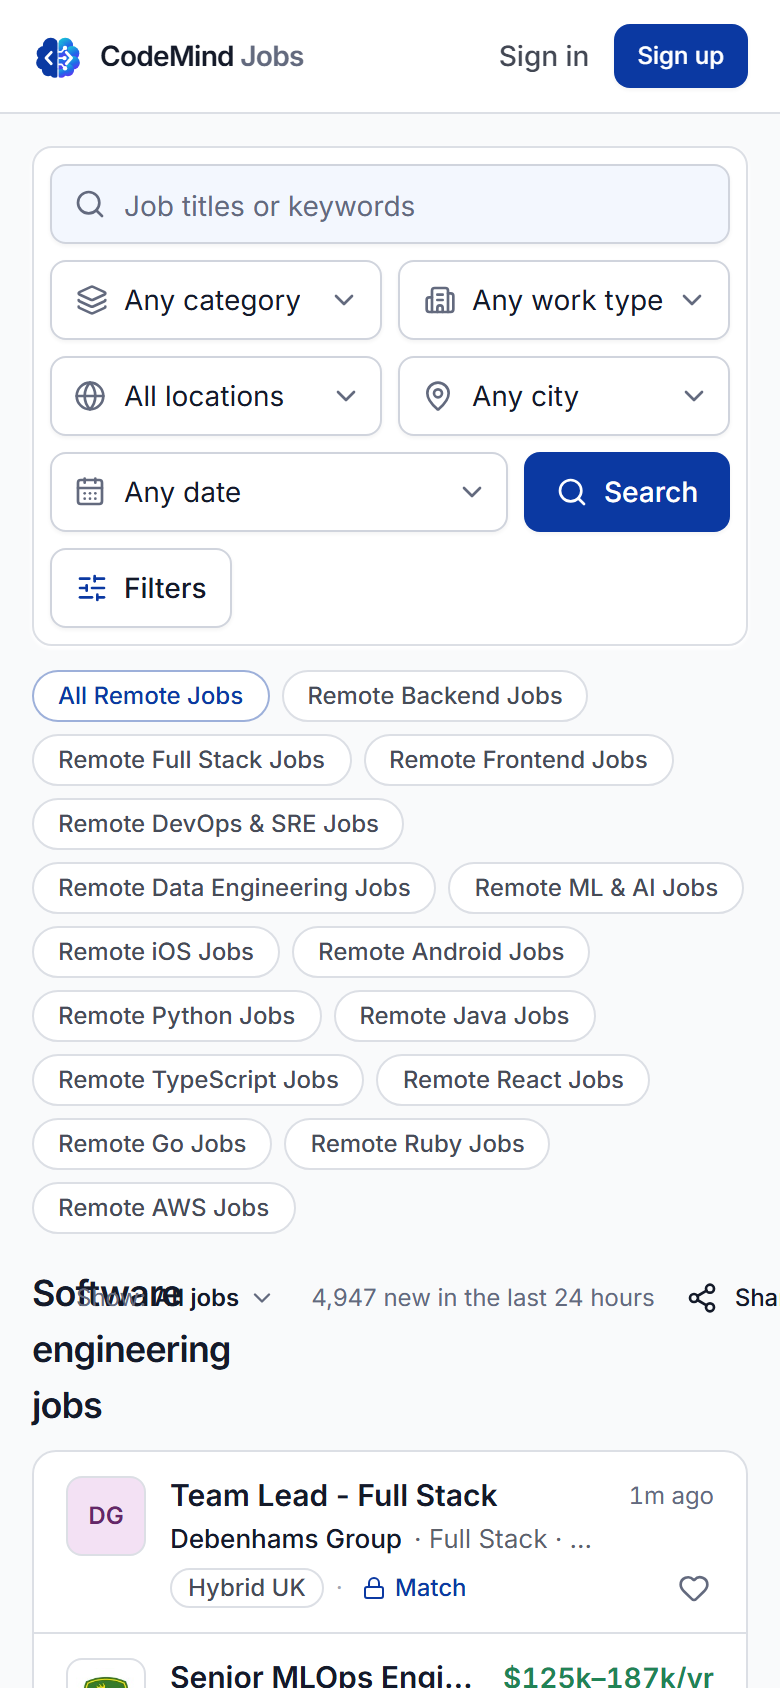This screenshot has height=1688, width=780.
Task: Select the Remote TypeScript Jobs chip
Action: (198, 1080)
